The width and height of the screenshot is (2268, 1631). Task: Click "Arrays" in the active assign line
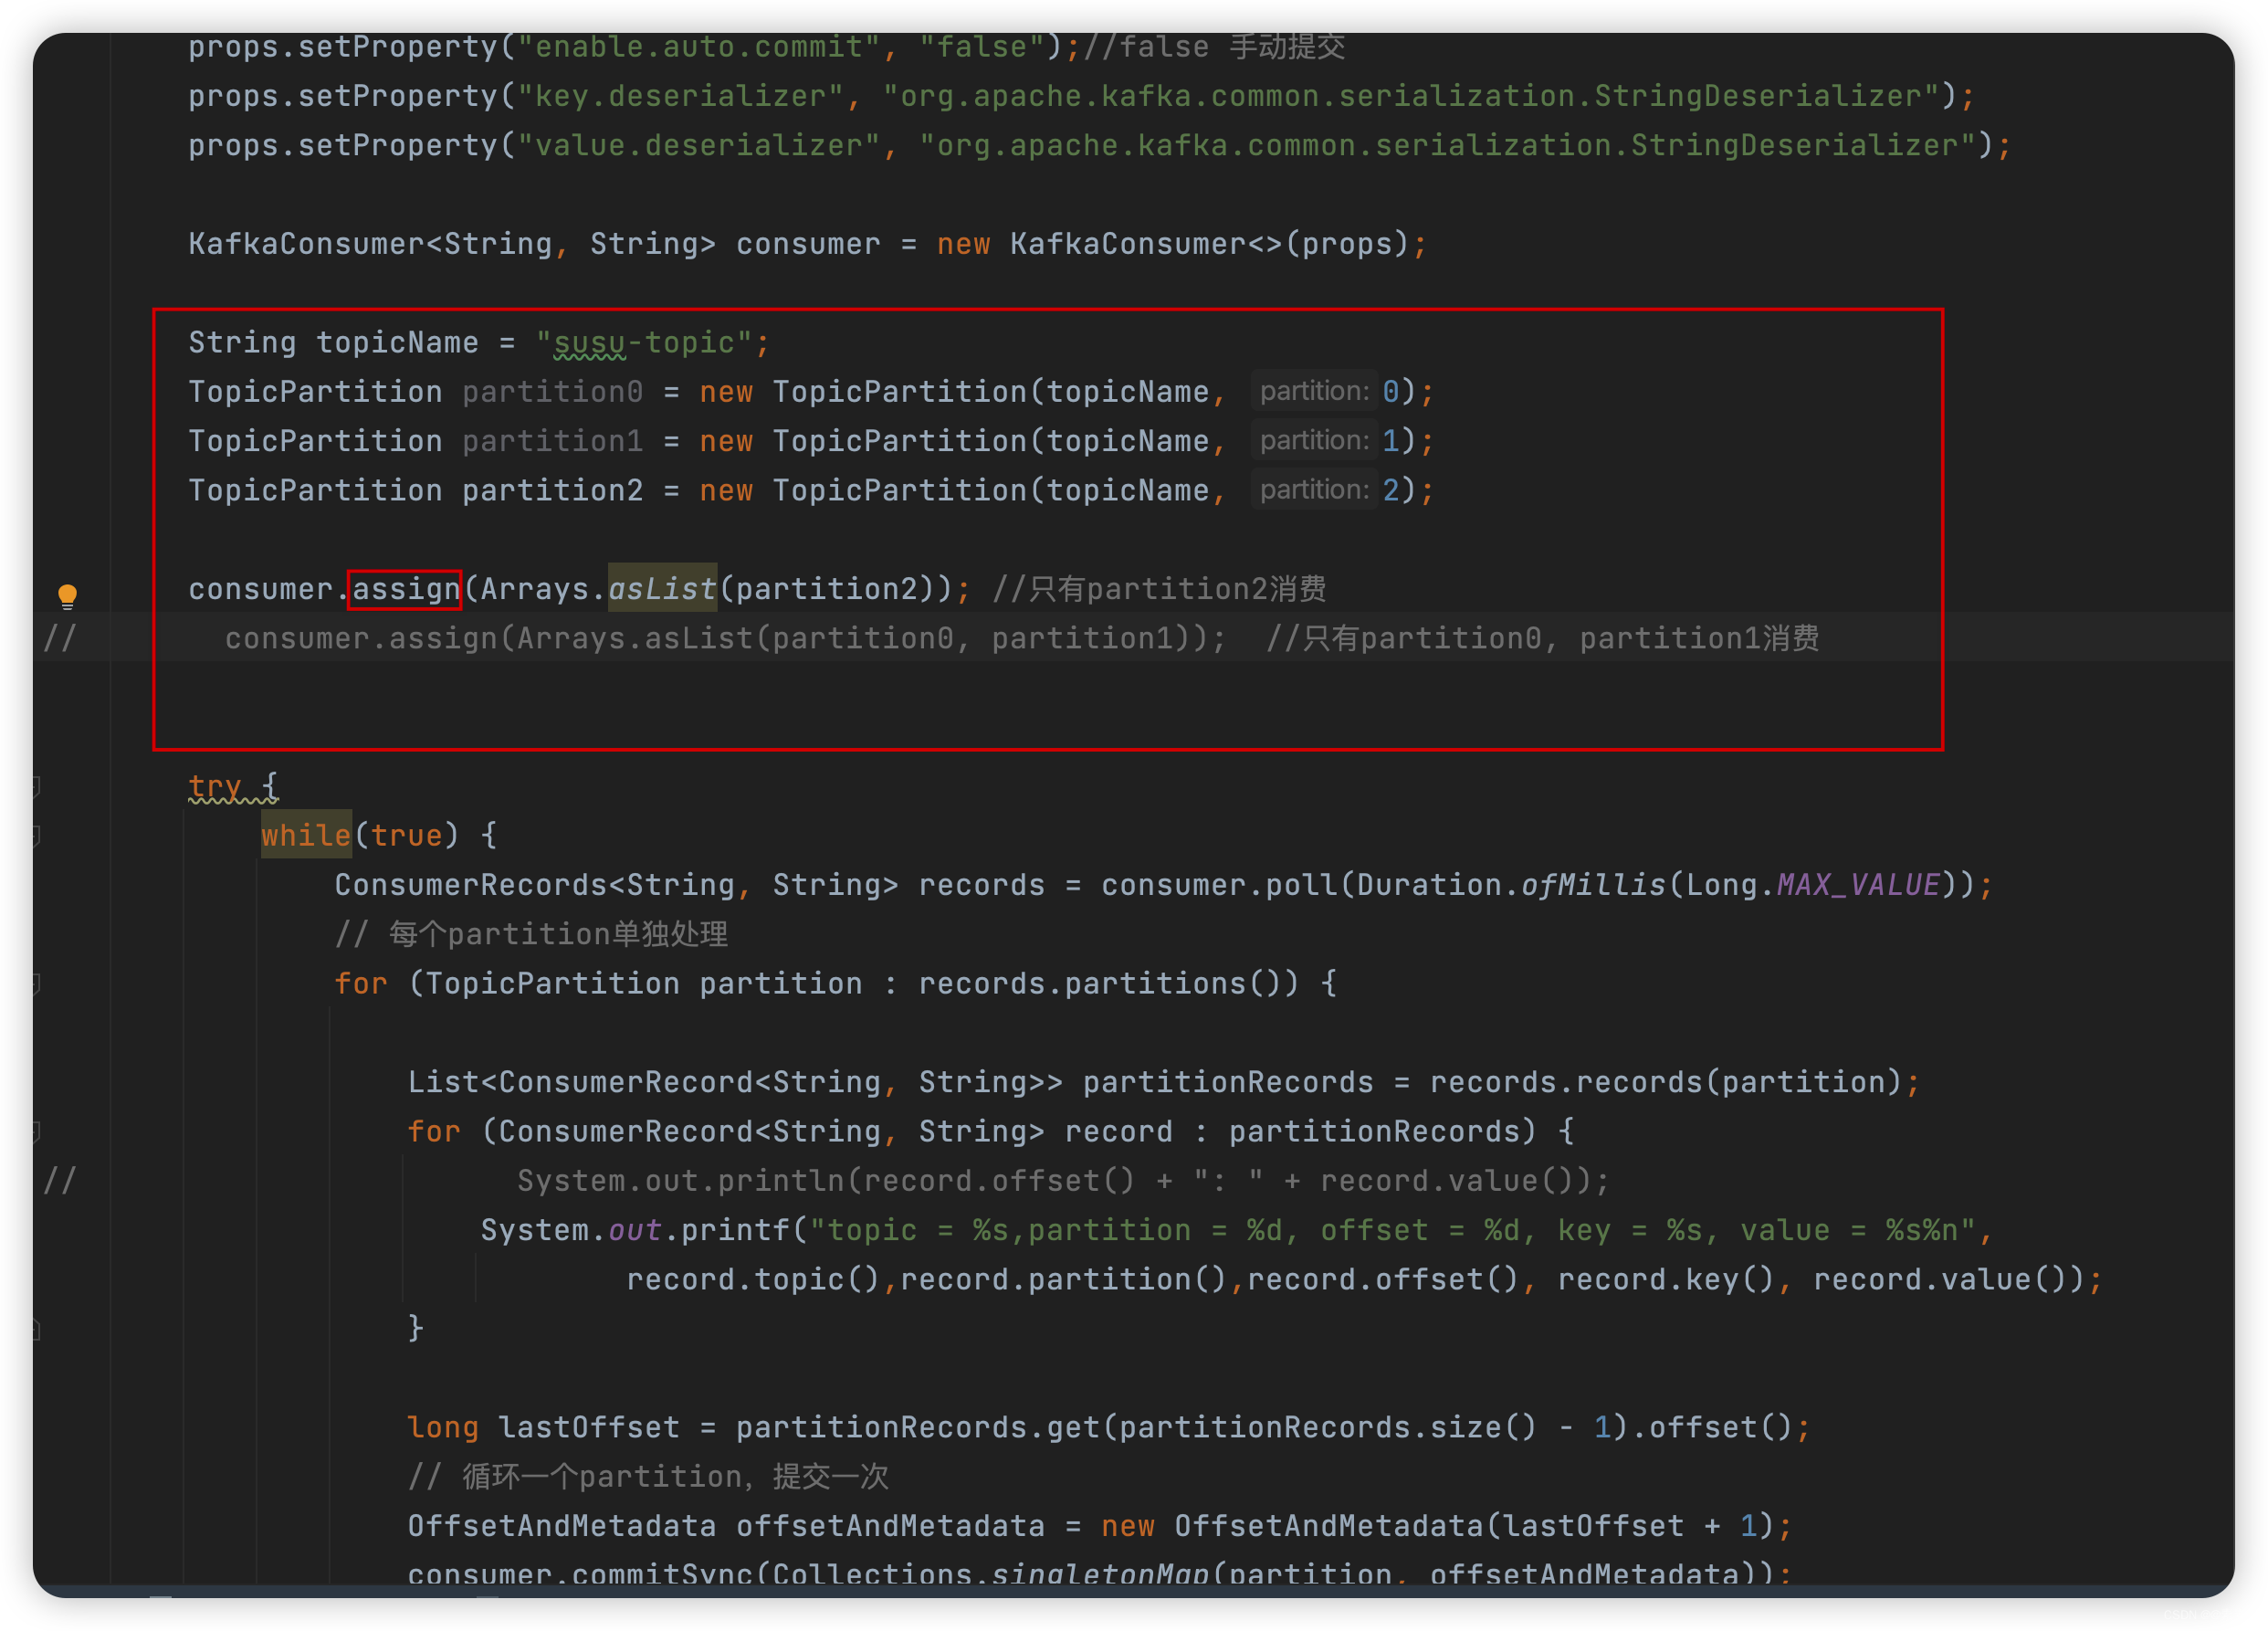pyautogui.click(x=534, y=589)
